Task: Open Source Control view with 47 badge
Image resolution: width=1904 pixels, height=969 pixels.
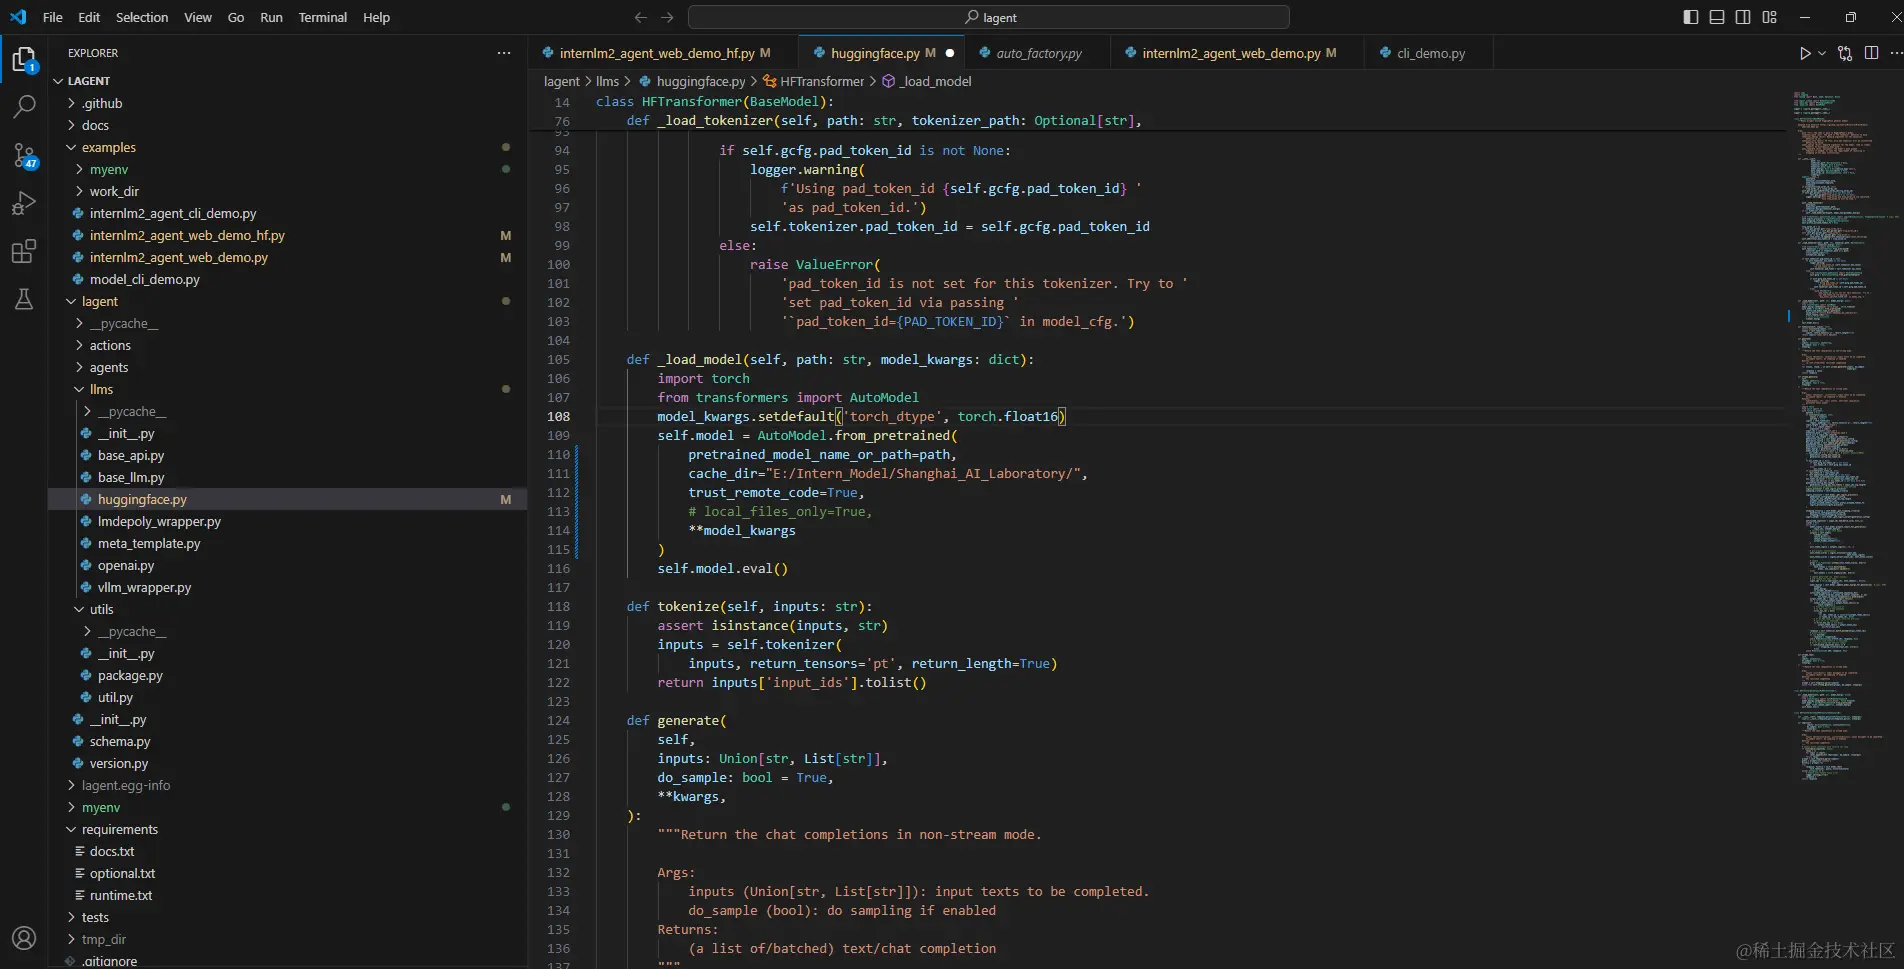Action: [24, 155]
